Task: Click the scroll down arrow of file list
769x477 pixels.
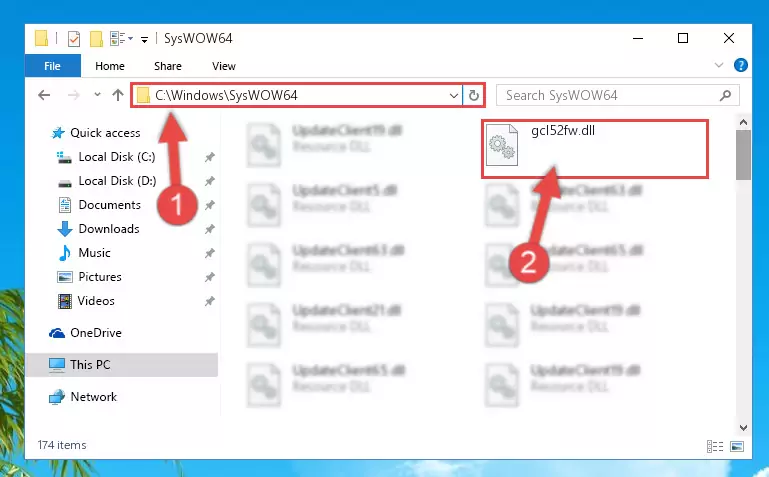Action: click(x=743, y=428)
